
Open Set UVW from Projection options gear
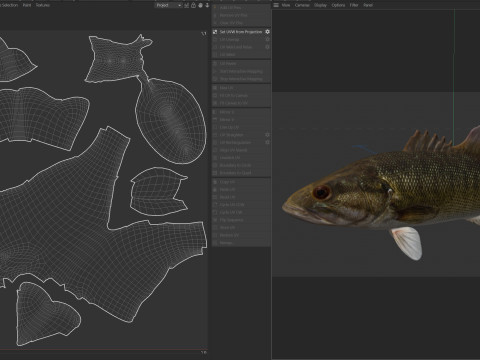click(x=267, y=32)
